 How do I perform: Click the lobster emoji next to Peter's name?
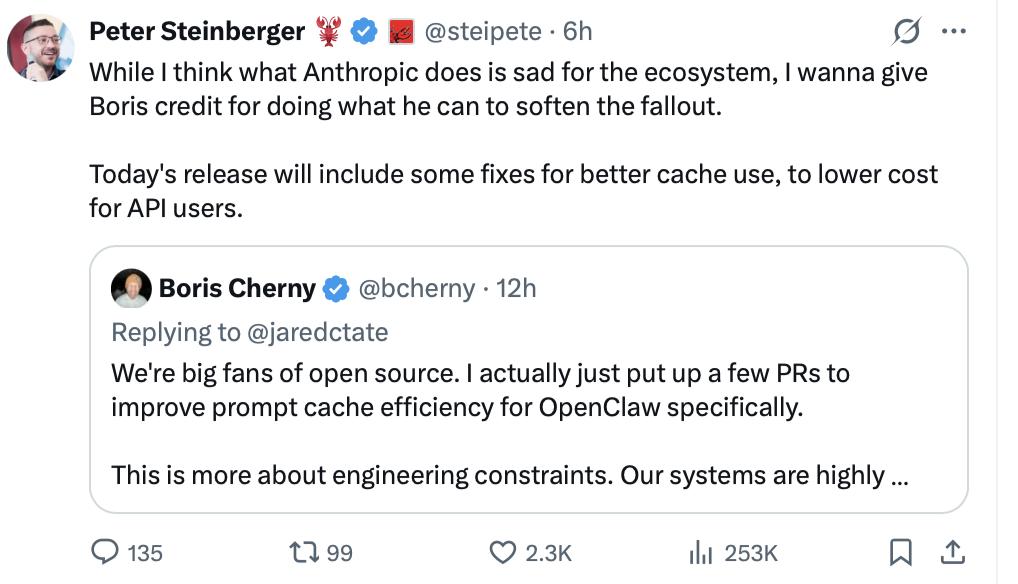pyautogui.click(x=329, y=33)
